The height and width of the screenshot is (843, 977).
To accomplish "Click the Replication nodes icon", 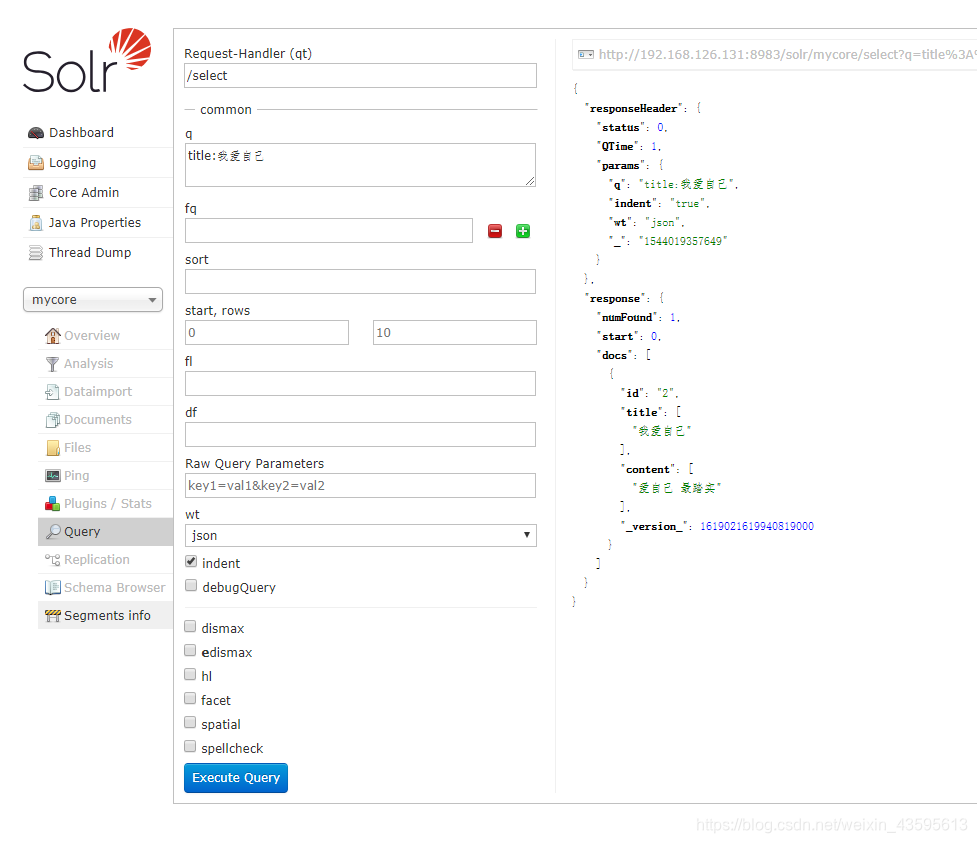I will pyautogui.click(x=53, y=560).
